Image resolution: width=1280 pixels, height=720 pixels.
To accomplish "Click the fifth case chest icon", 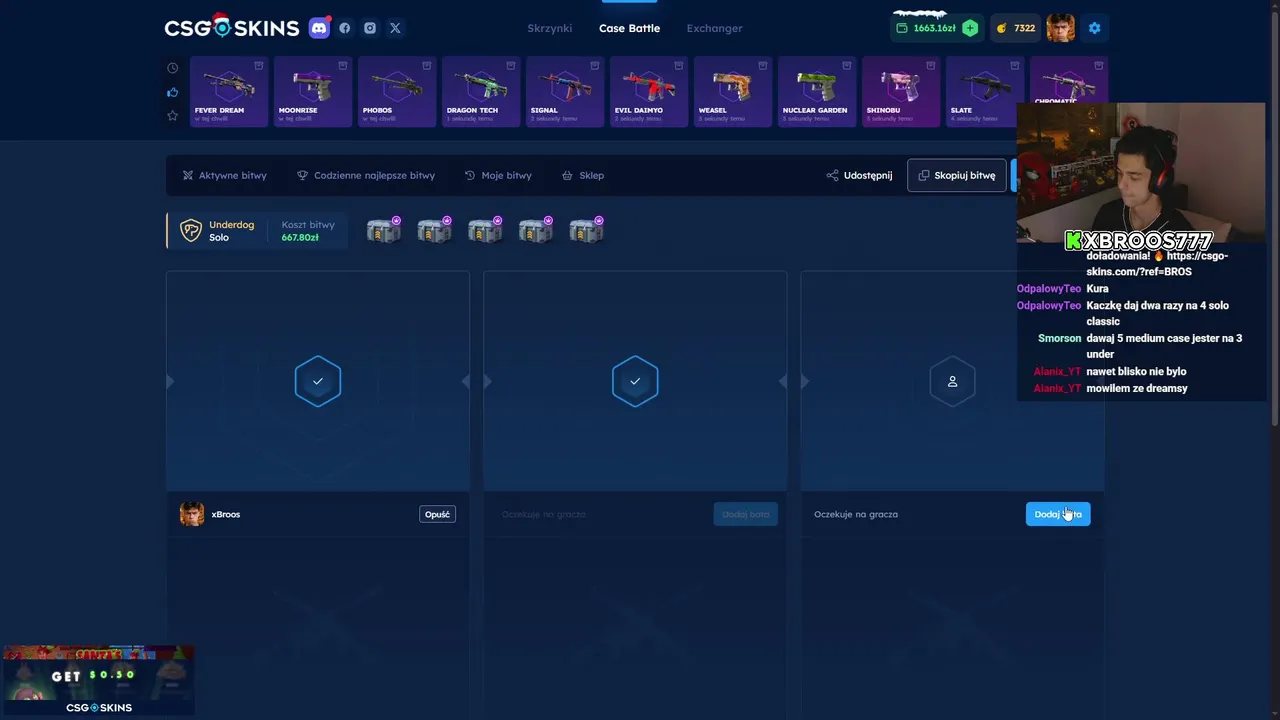I will tap(586, 231).
